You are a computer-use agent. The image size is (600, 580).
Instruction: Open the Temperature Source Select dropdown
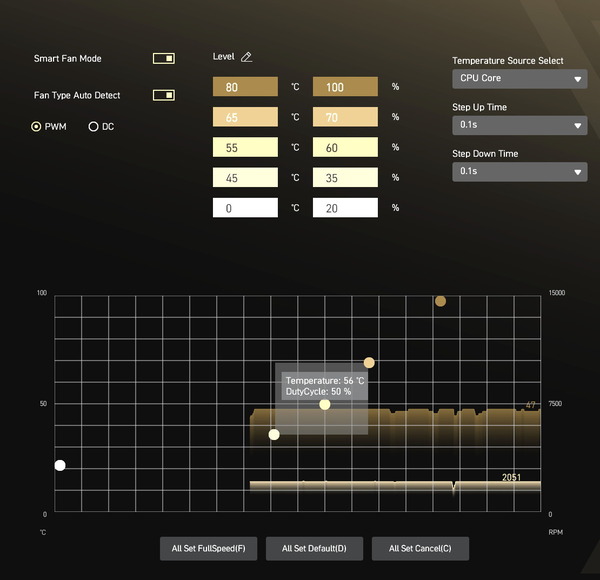click(x=520, y=79)
